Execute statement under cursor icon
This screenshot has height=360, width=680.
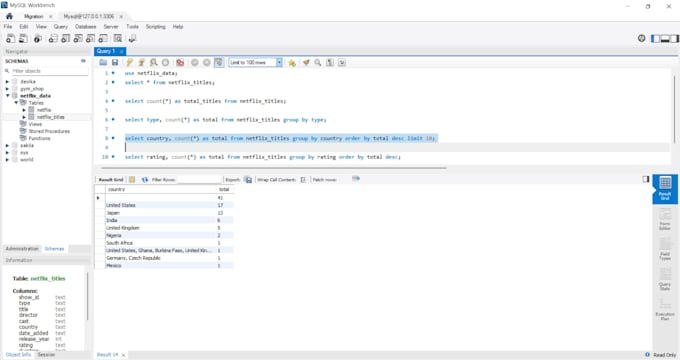[x=141, y=62]
